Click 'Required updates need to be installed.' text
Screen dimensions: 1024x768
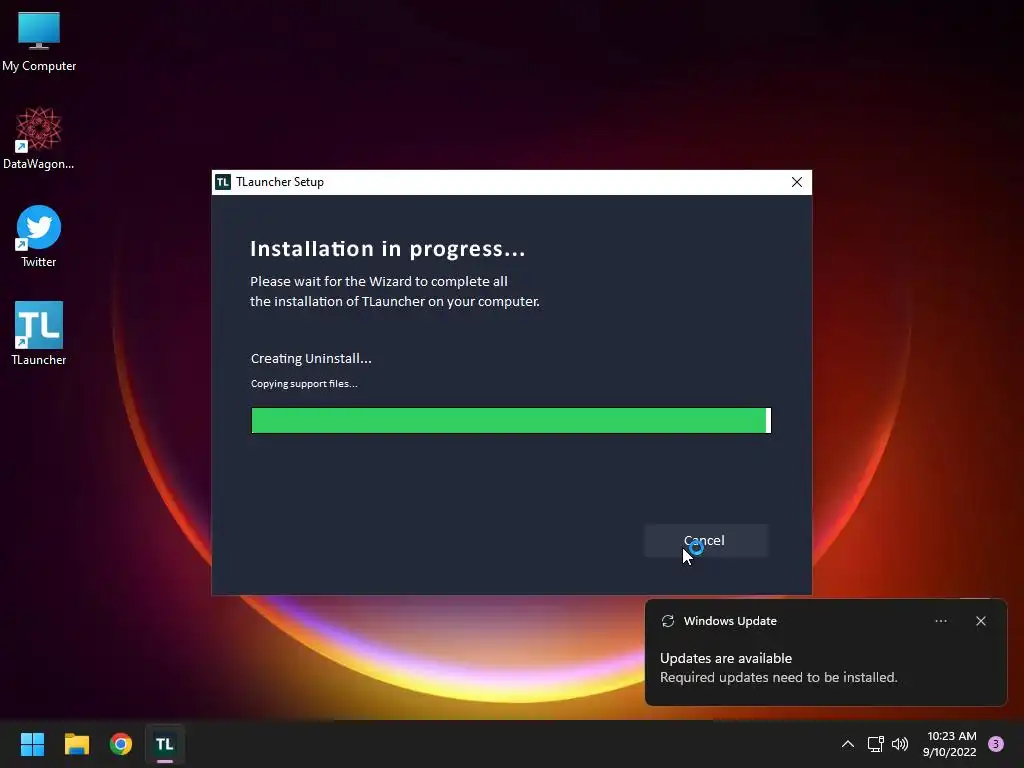(778, 678)
